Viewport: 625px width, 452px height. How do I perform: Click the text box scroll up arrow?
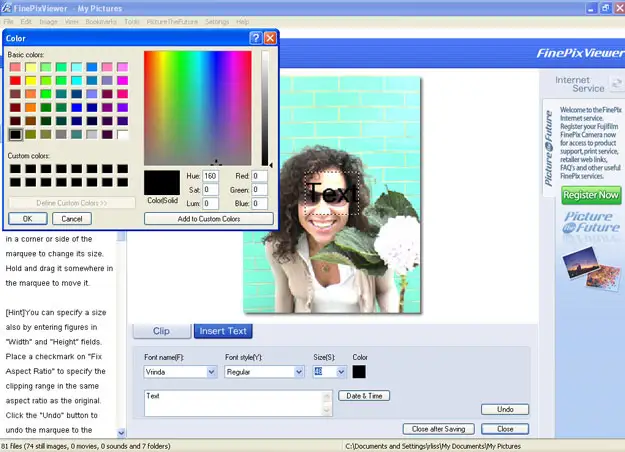point(327,396)
